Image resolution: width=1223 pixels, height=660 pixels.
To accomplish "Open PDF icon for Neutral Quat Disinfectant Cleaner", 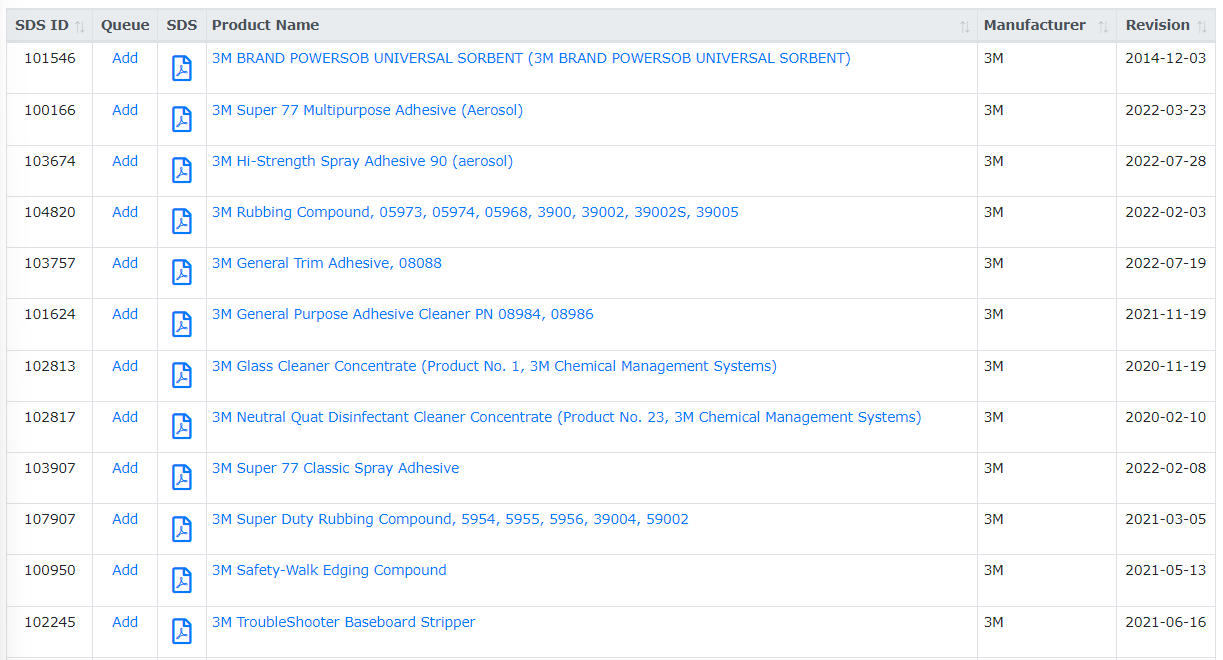I will 182,427.
